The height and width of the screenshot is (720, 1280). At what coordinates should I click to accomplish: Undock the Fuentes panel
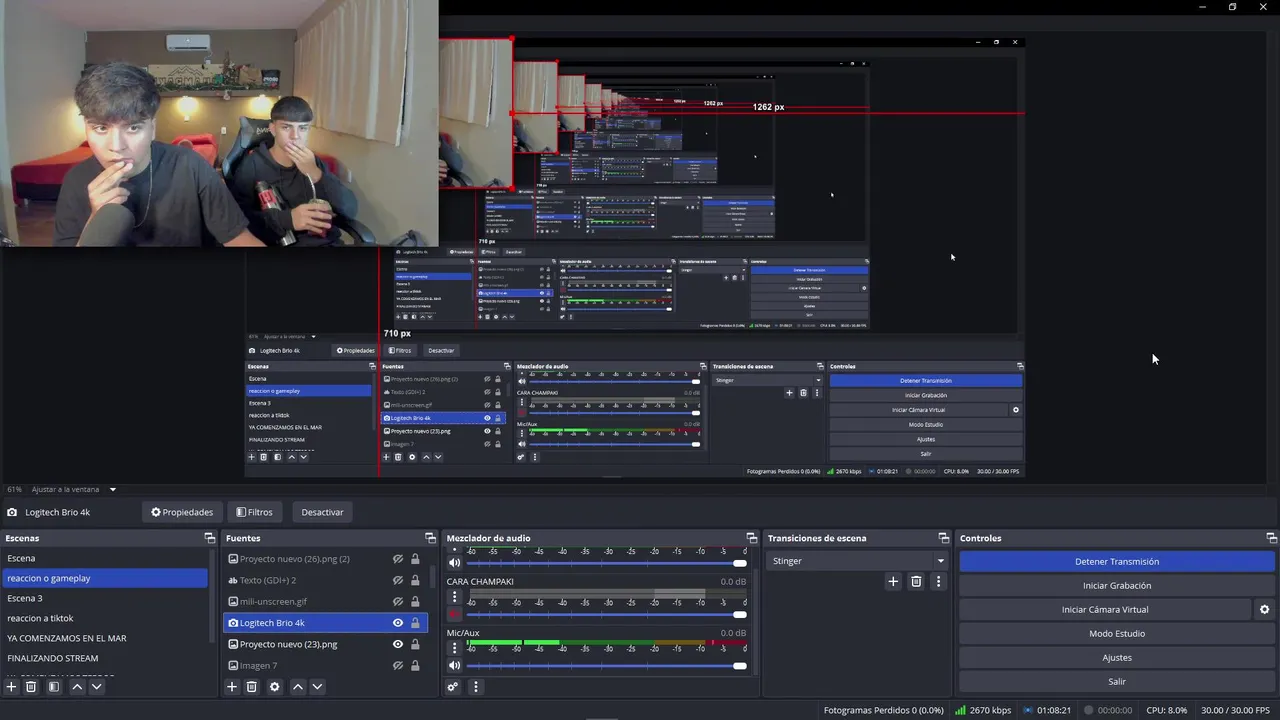[430, 538]
